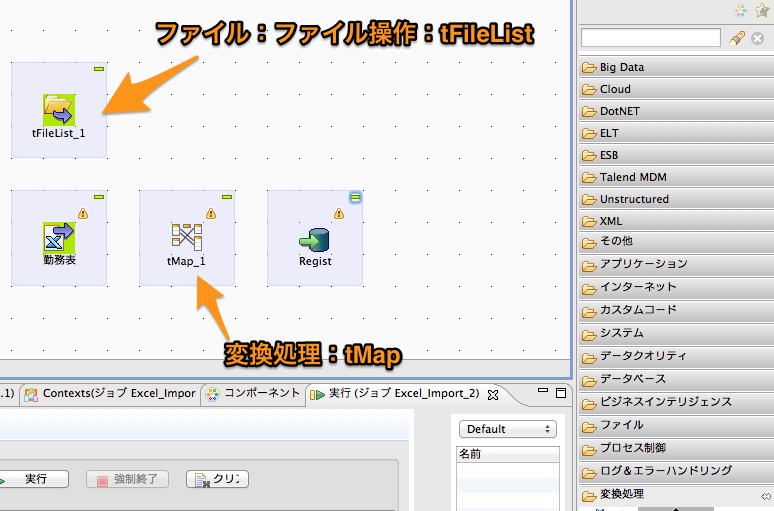
Task: Collapse the tFileList_1 subjob box
Action: tap(99, 69)
